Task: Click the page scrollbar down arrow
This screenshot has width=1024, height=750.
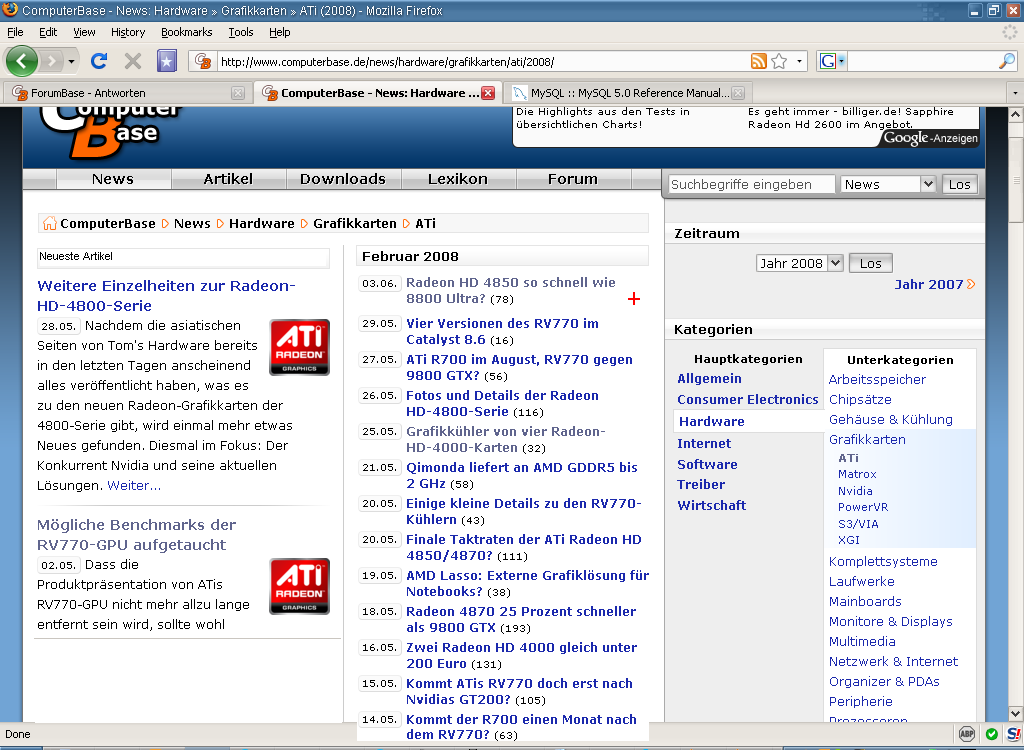Action: (1016, 713)
